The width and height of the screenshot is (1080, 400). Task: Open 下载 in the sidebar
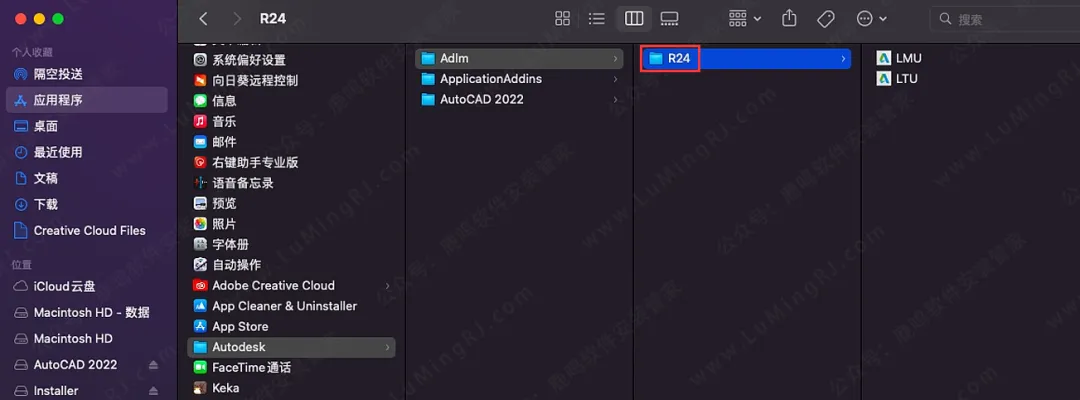click(x=46, y=204)
